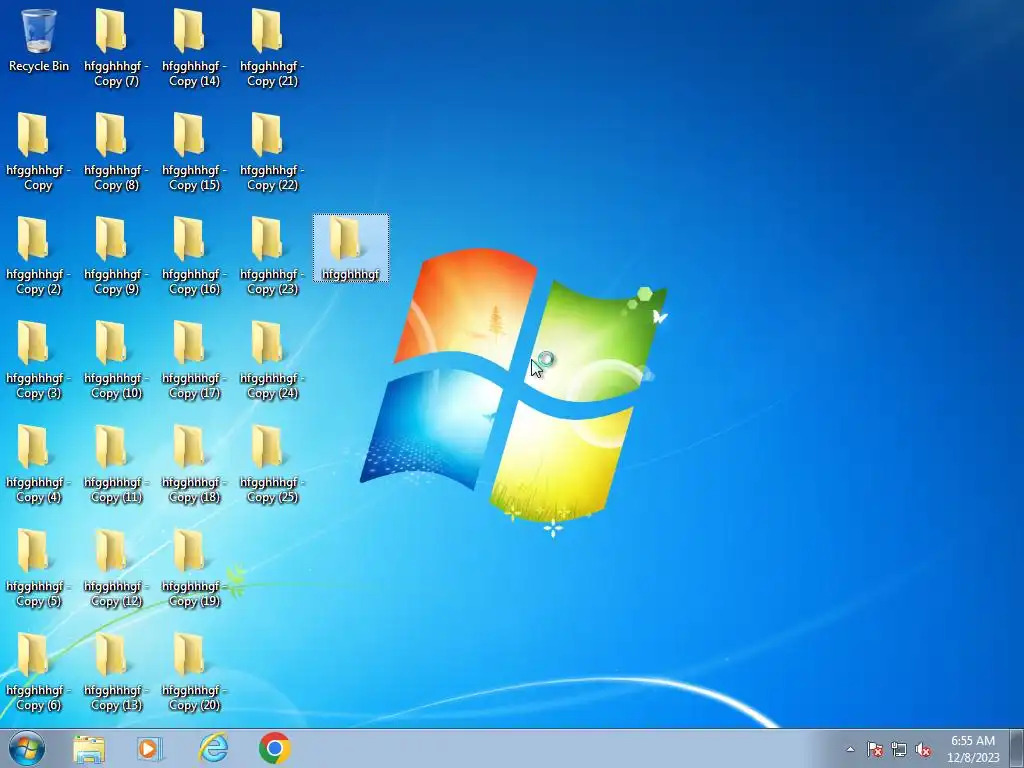
Task: Select folder hfgghhhgf - Copy (21)
Action: [272, 47]
